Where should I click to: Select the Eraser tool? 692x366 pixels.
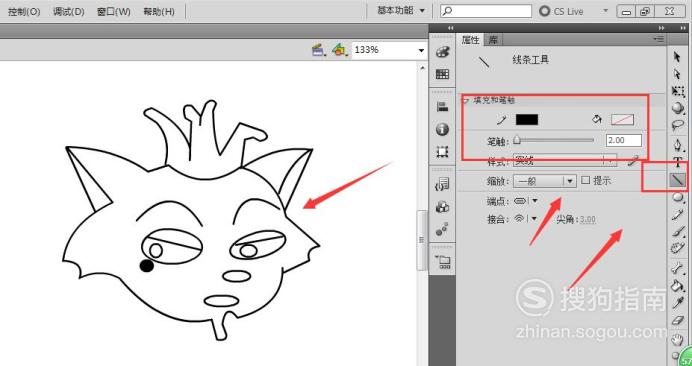[x=677, y=321]
